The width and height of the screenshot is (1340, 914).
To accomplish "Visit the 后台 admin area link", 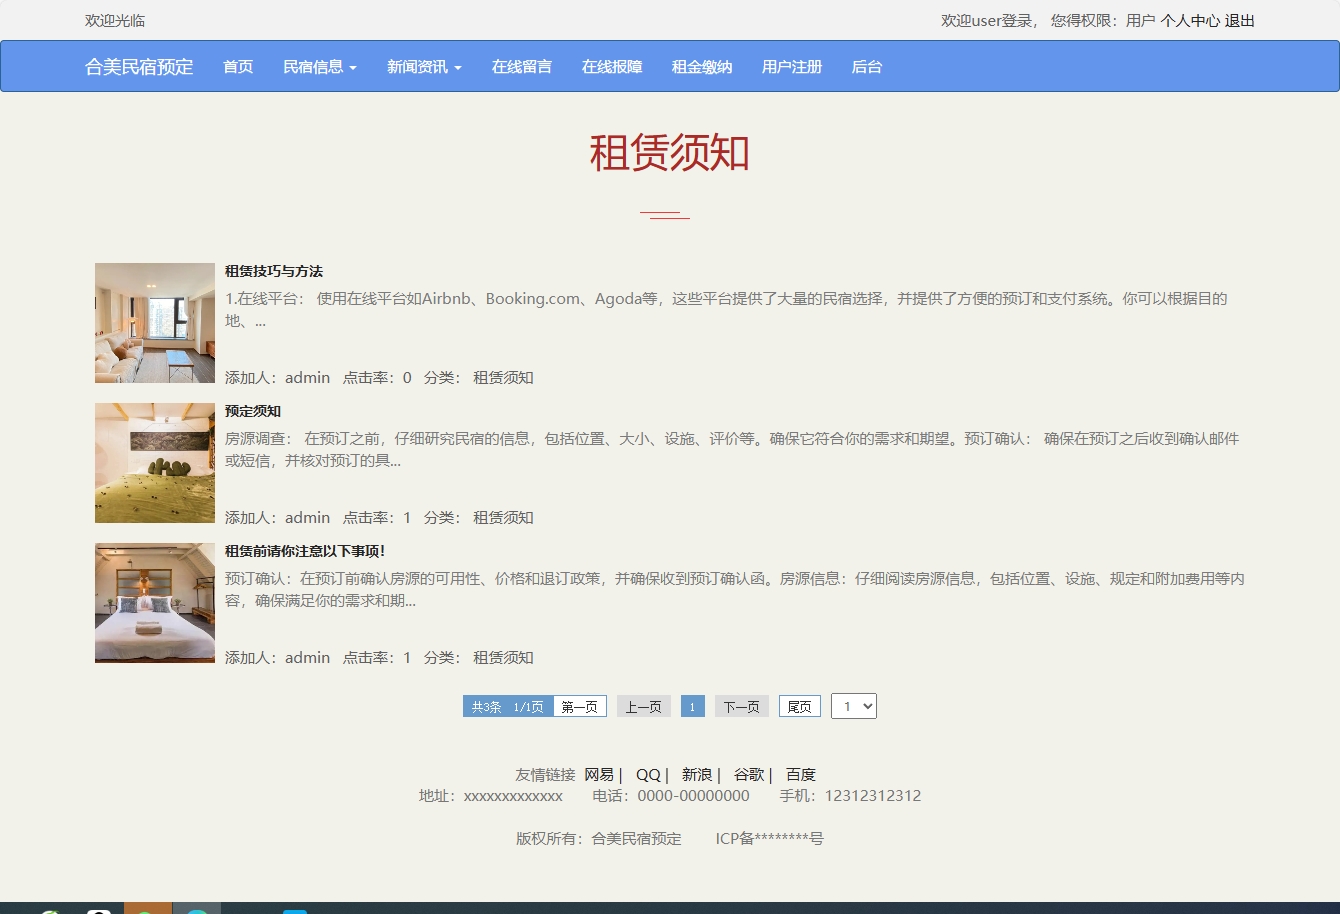I will (865, 66).
